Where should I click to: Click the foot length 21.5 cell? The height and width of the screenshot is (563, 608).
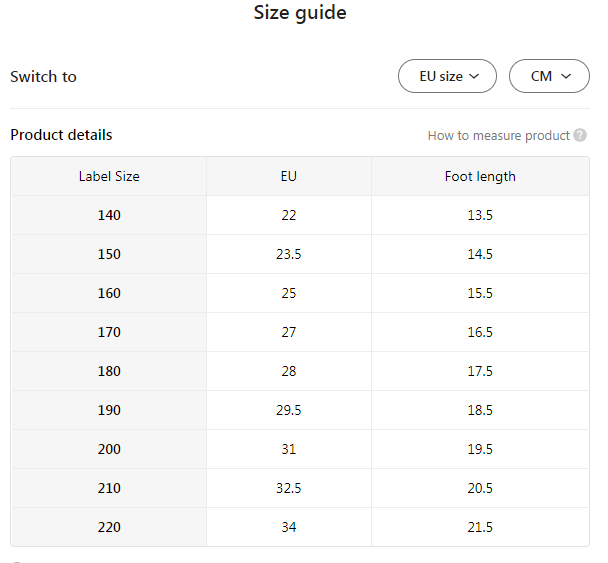pos(480,527)
